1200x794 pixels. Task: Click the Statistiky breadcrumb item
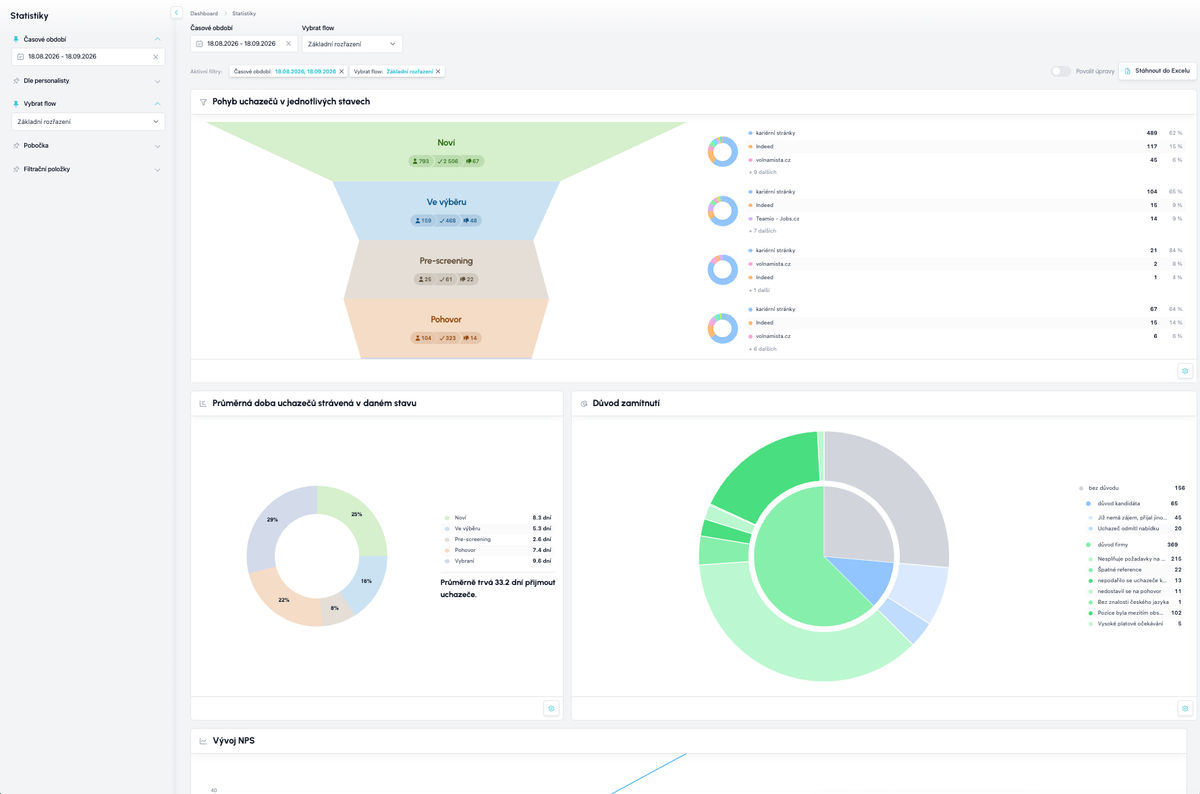[x=244, y=13]
